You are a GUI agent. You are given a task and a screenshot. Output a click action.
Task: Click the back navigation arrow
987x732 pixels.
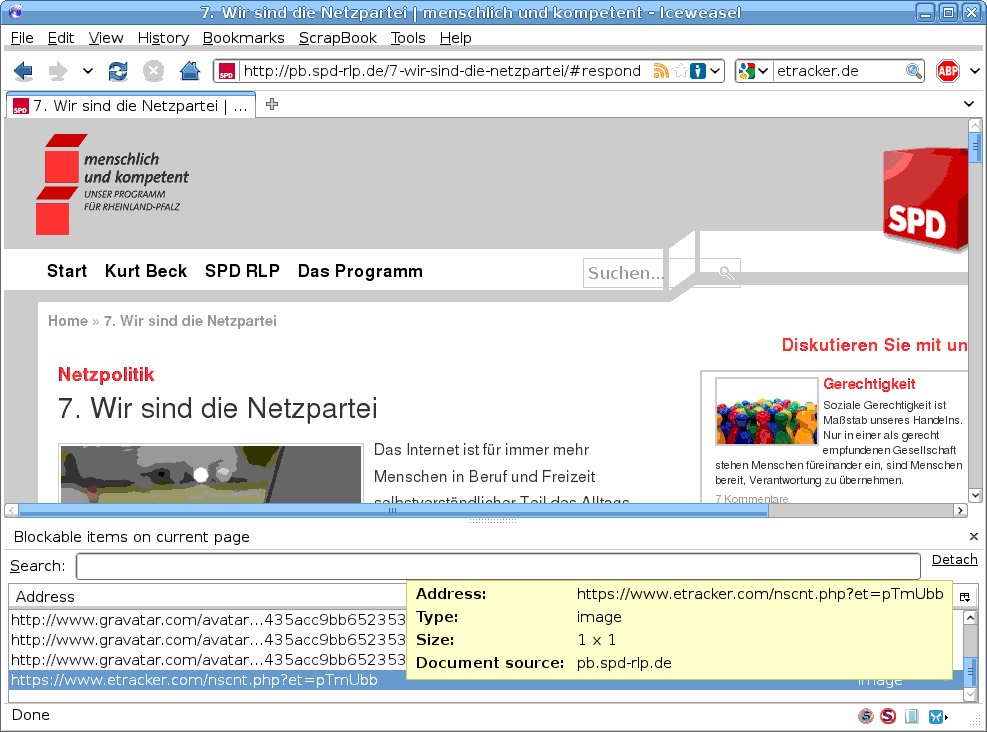click(x=24, y=71)
